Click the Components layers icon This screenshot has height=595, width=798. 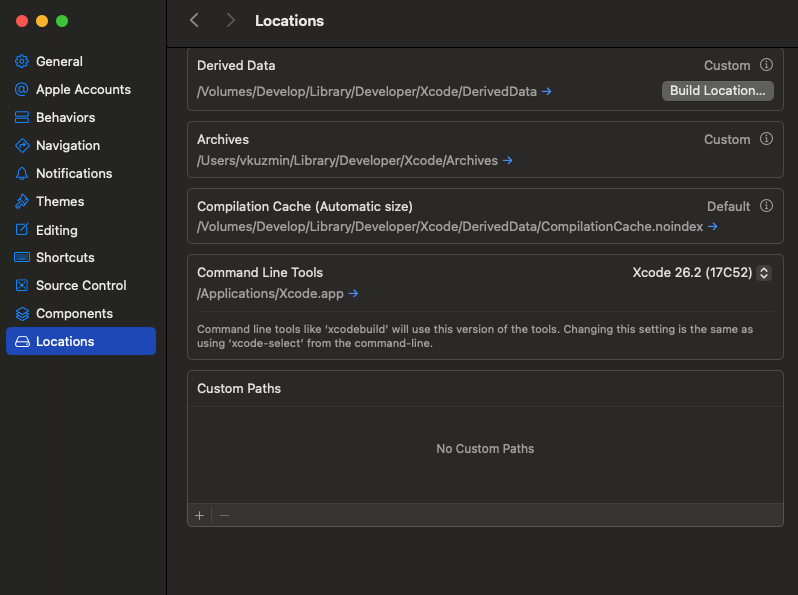click(x=21, y=314)
